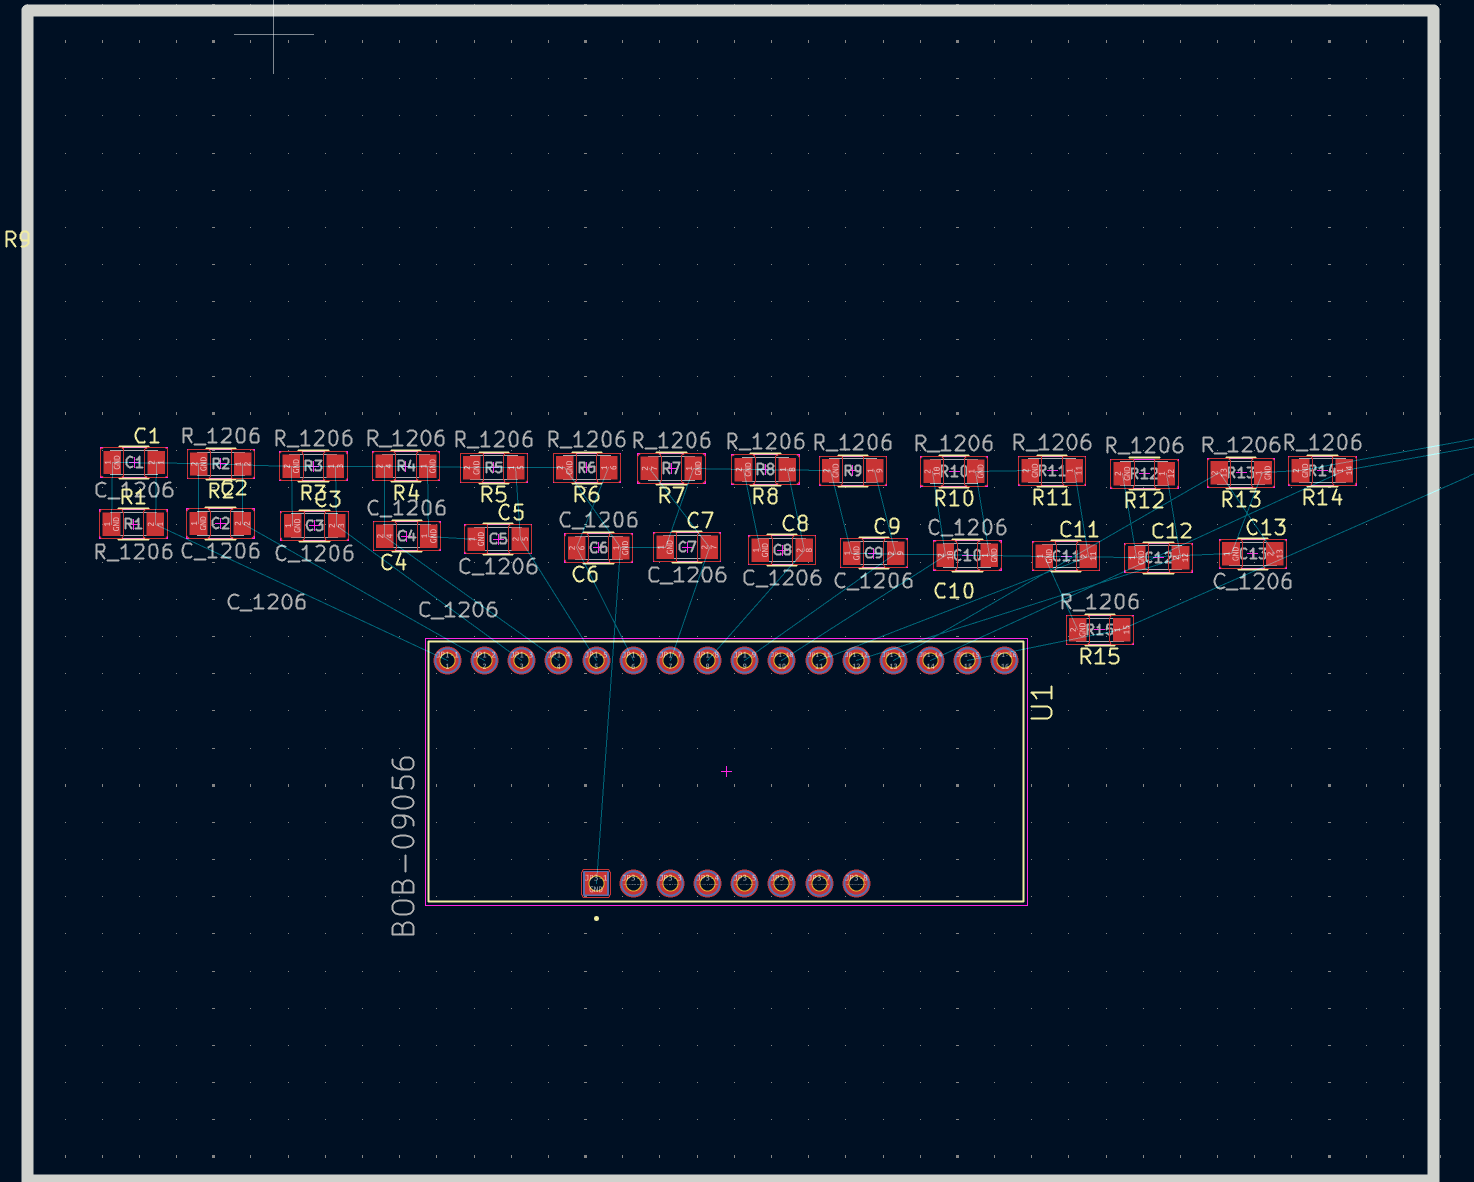Select the R6 resistor footprint pads

587,467
